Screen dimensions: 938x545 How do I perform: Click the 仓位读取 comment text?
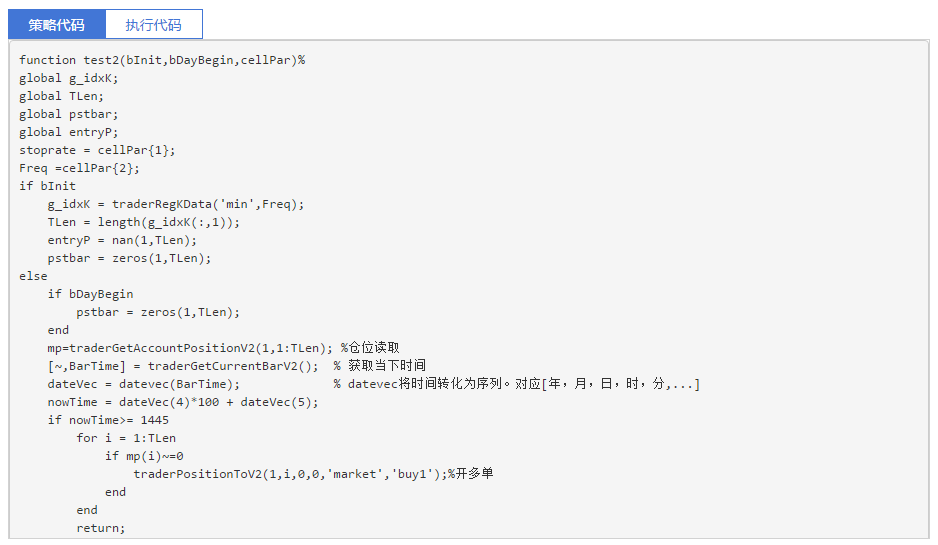[374, 348]
